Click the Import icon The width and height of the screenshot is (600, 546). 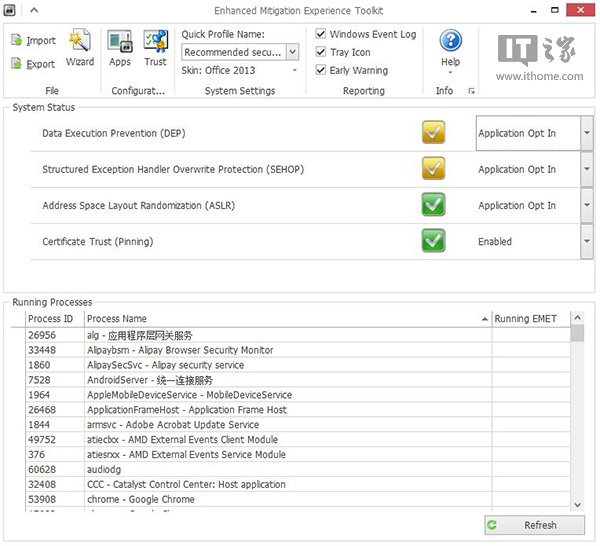(16, 40)
